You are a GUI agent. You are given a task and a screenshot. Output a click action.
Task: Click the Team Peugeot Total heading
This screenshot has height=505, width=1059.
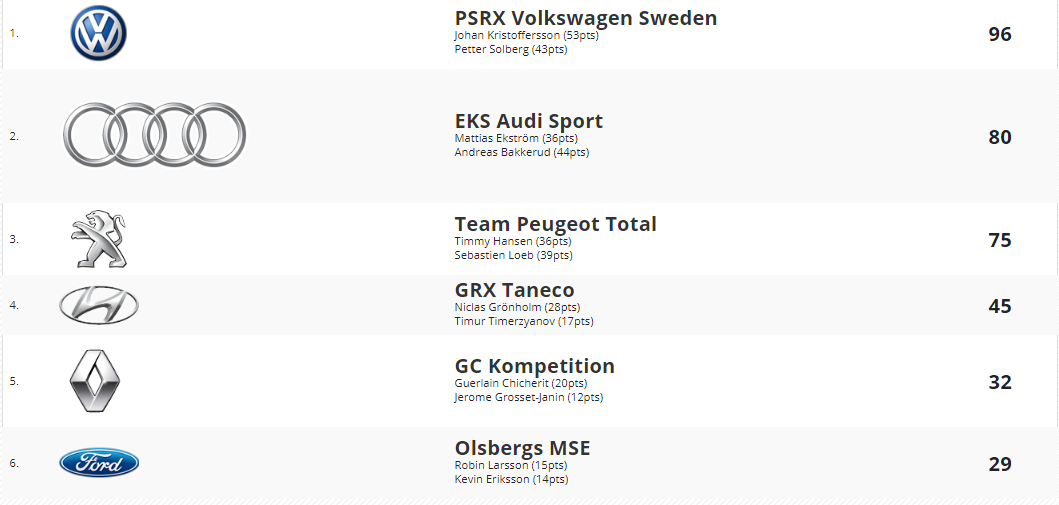555,224
